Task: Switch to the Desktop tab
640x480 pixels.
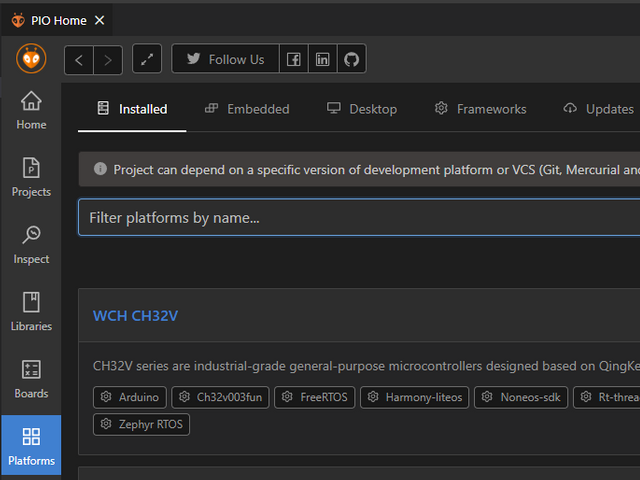Action: 362,109
